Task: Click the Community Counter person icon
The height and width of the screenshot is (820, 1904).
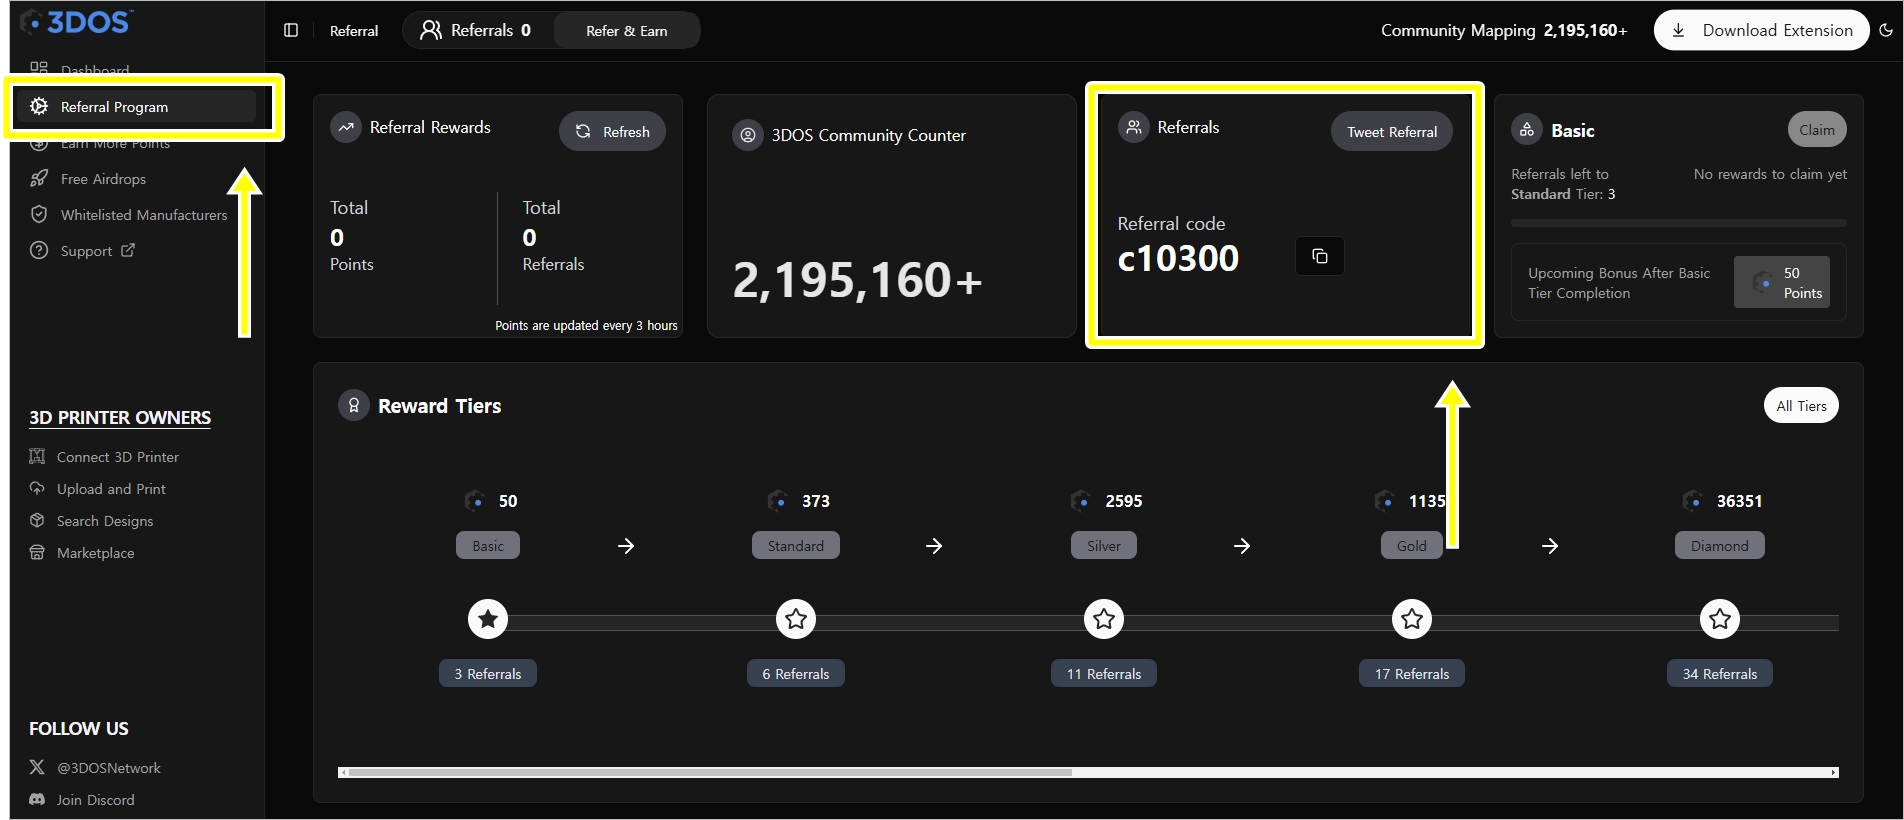Action: point(747,135)
